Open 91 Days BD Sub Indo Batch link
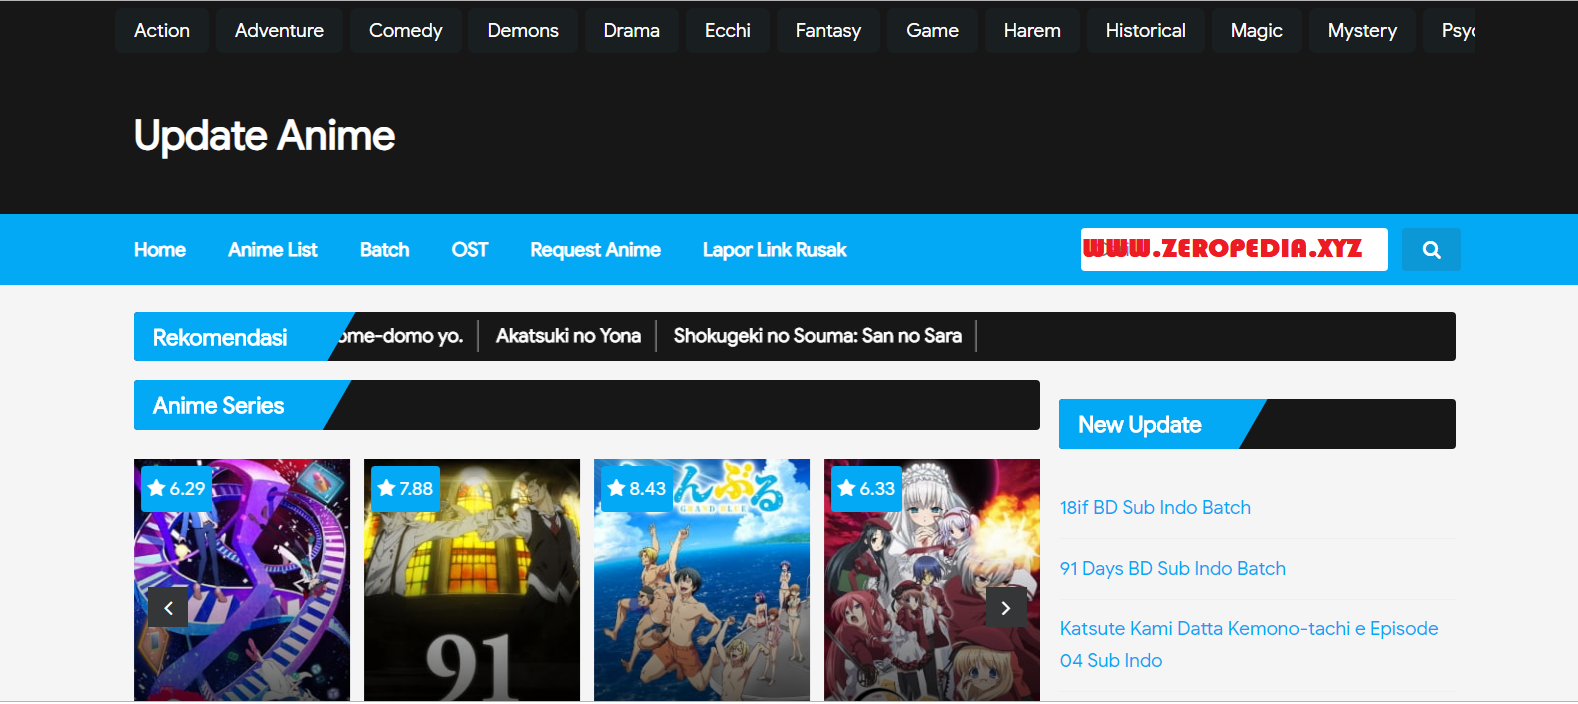1578x704 pixels. [1173, 568]
